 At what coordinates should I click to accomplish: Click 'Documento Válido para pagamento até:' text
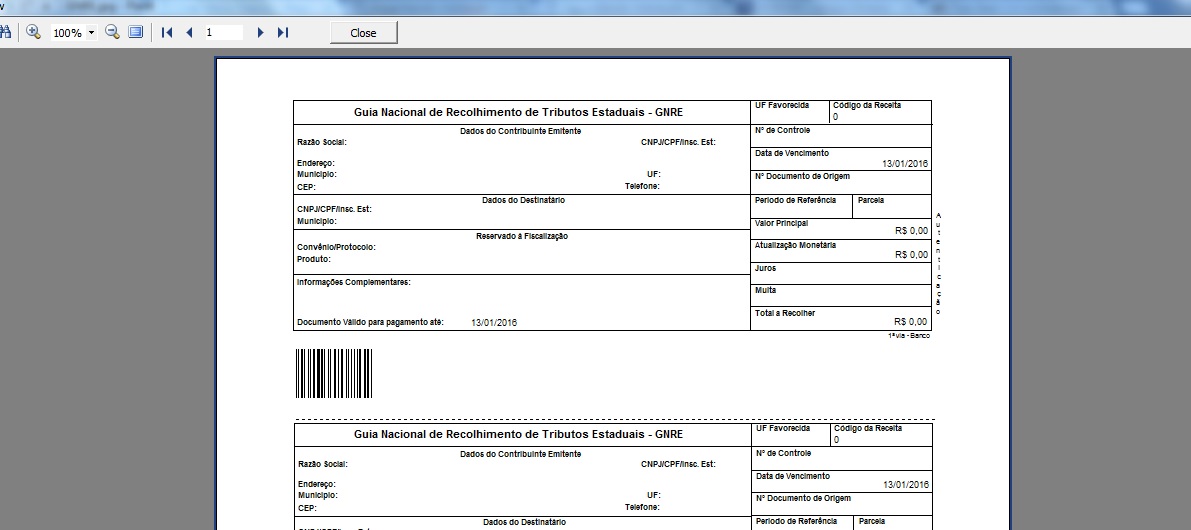pos(370,322)
